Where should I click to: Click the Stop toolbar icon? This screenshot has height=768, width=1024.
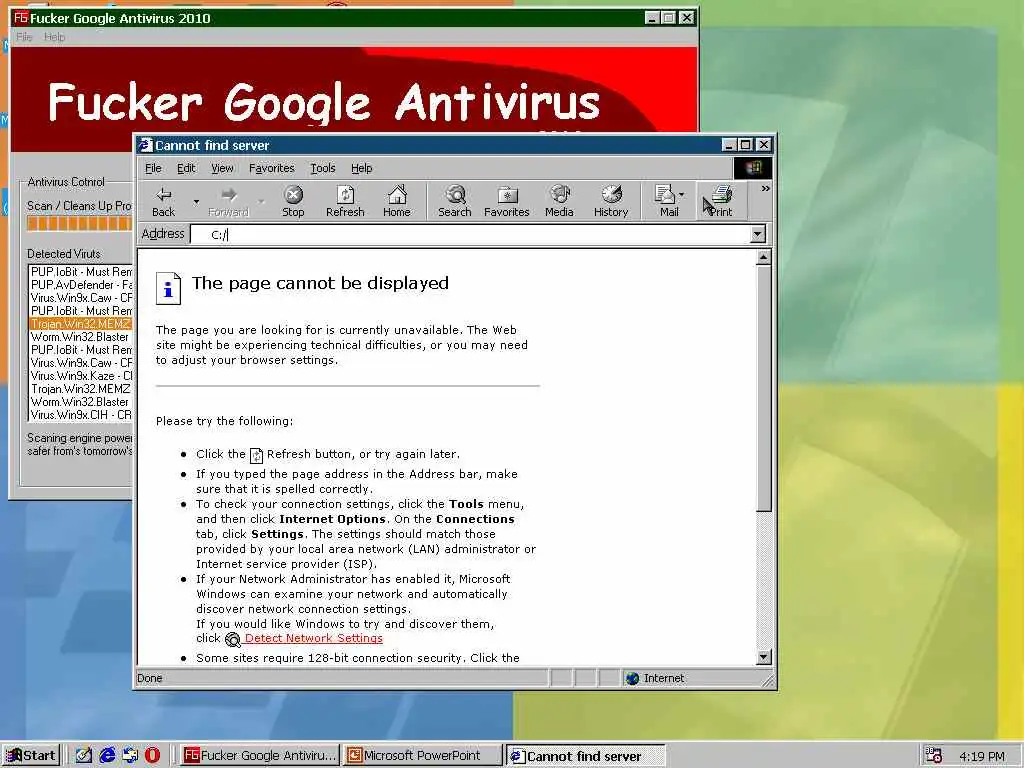[x=293, y=201]
